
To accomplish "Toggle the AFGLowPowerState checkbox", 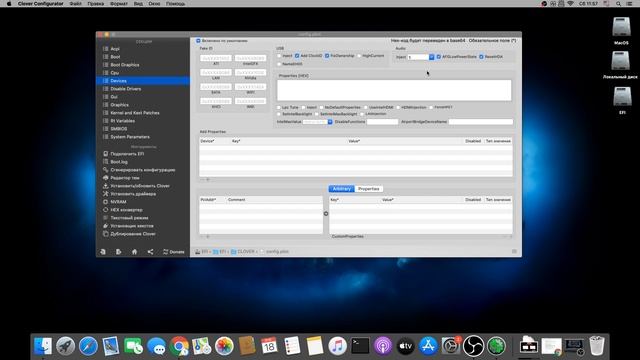I will click(x=439, y=57).
